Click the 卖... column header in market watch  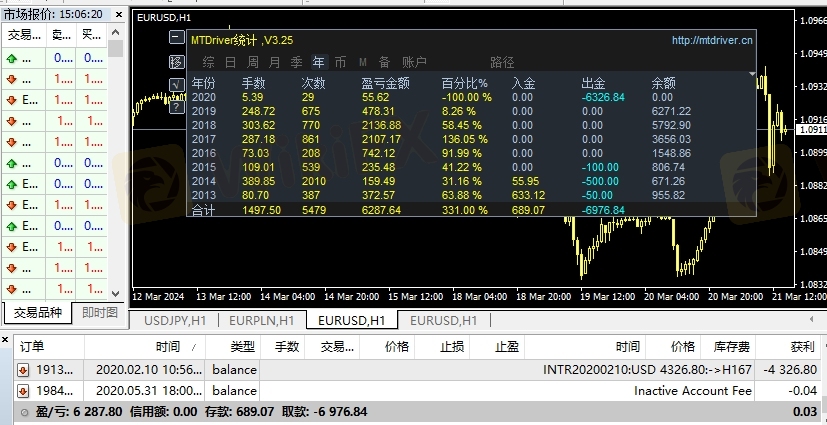pos(61,36)
